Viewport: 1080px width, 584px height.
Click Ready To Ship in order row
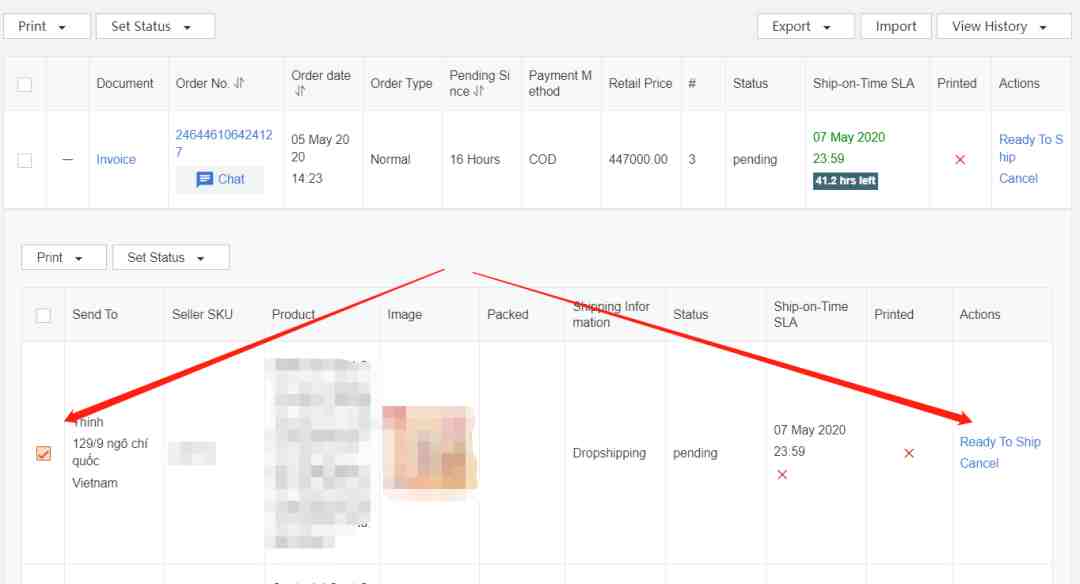[1030, 148]
